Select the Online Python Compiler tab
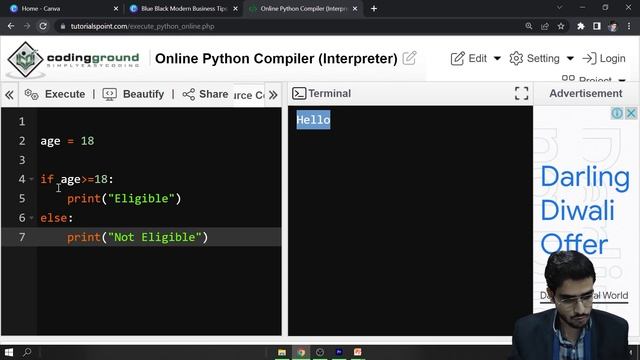Screen dimensions: 640x360 coord(302,9)
